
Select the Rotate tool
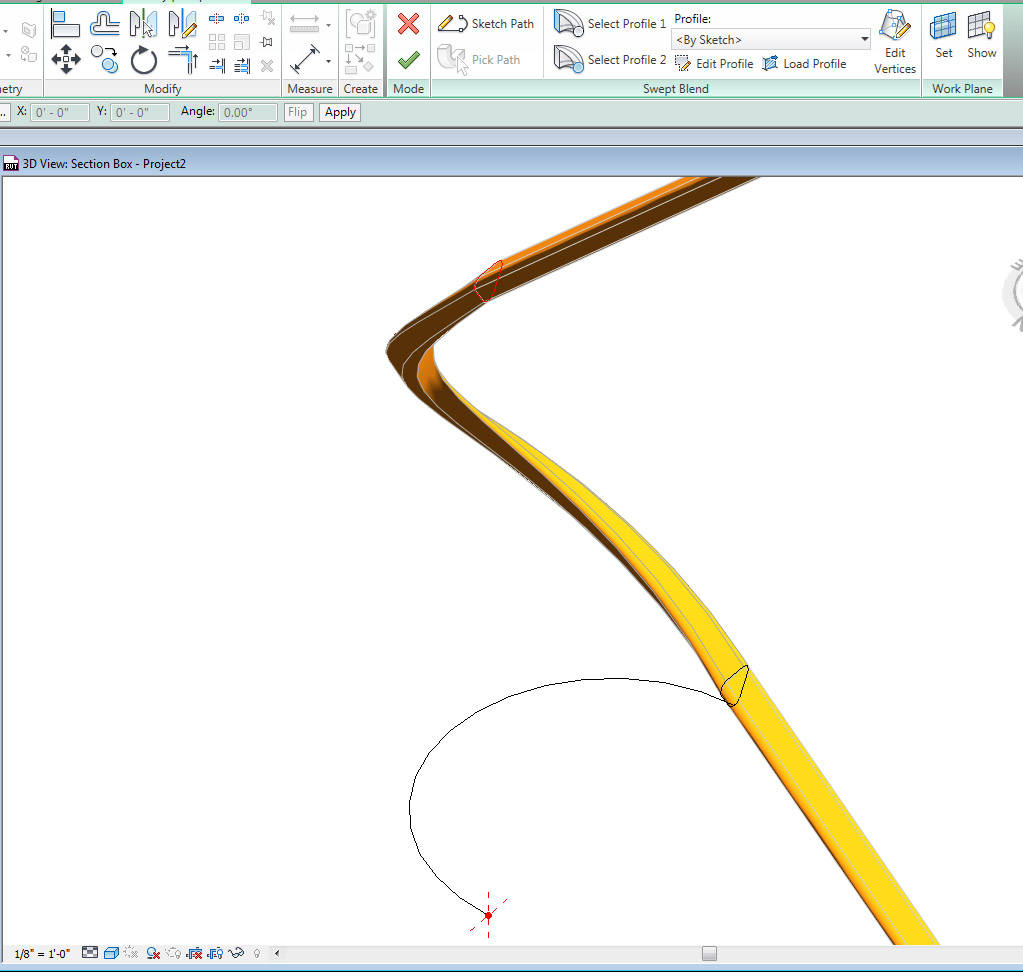click(144, 59)
